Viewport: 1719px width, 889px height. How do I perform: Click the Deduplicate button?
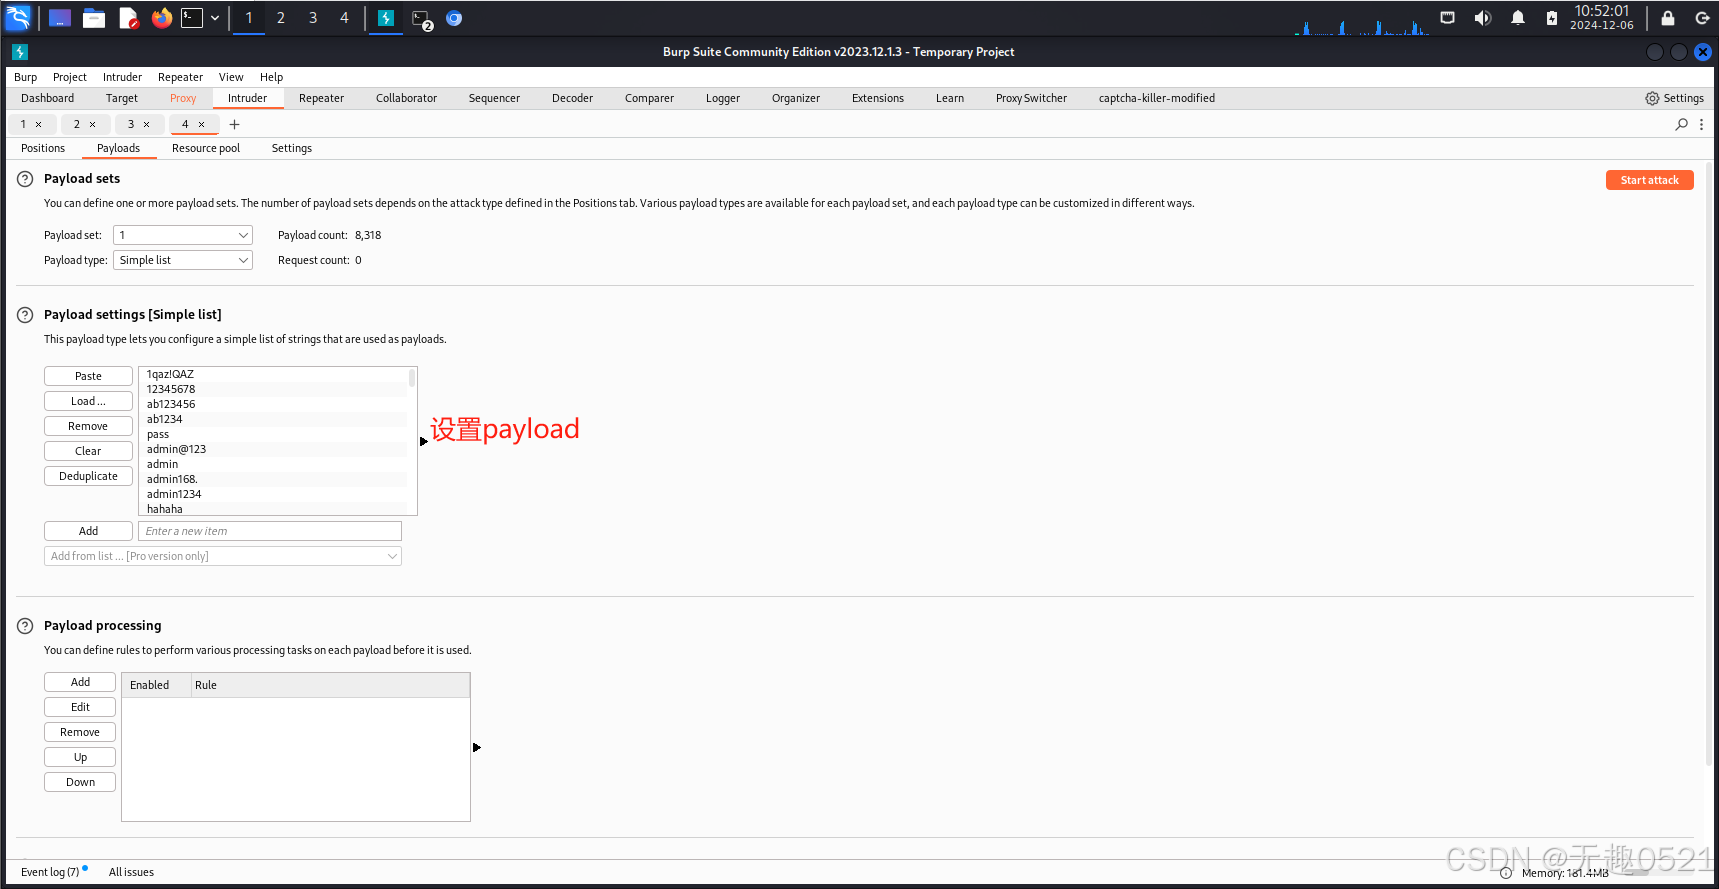tap(88, 476)
